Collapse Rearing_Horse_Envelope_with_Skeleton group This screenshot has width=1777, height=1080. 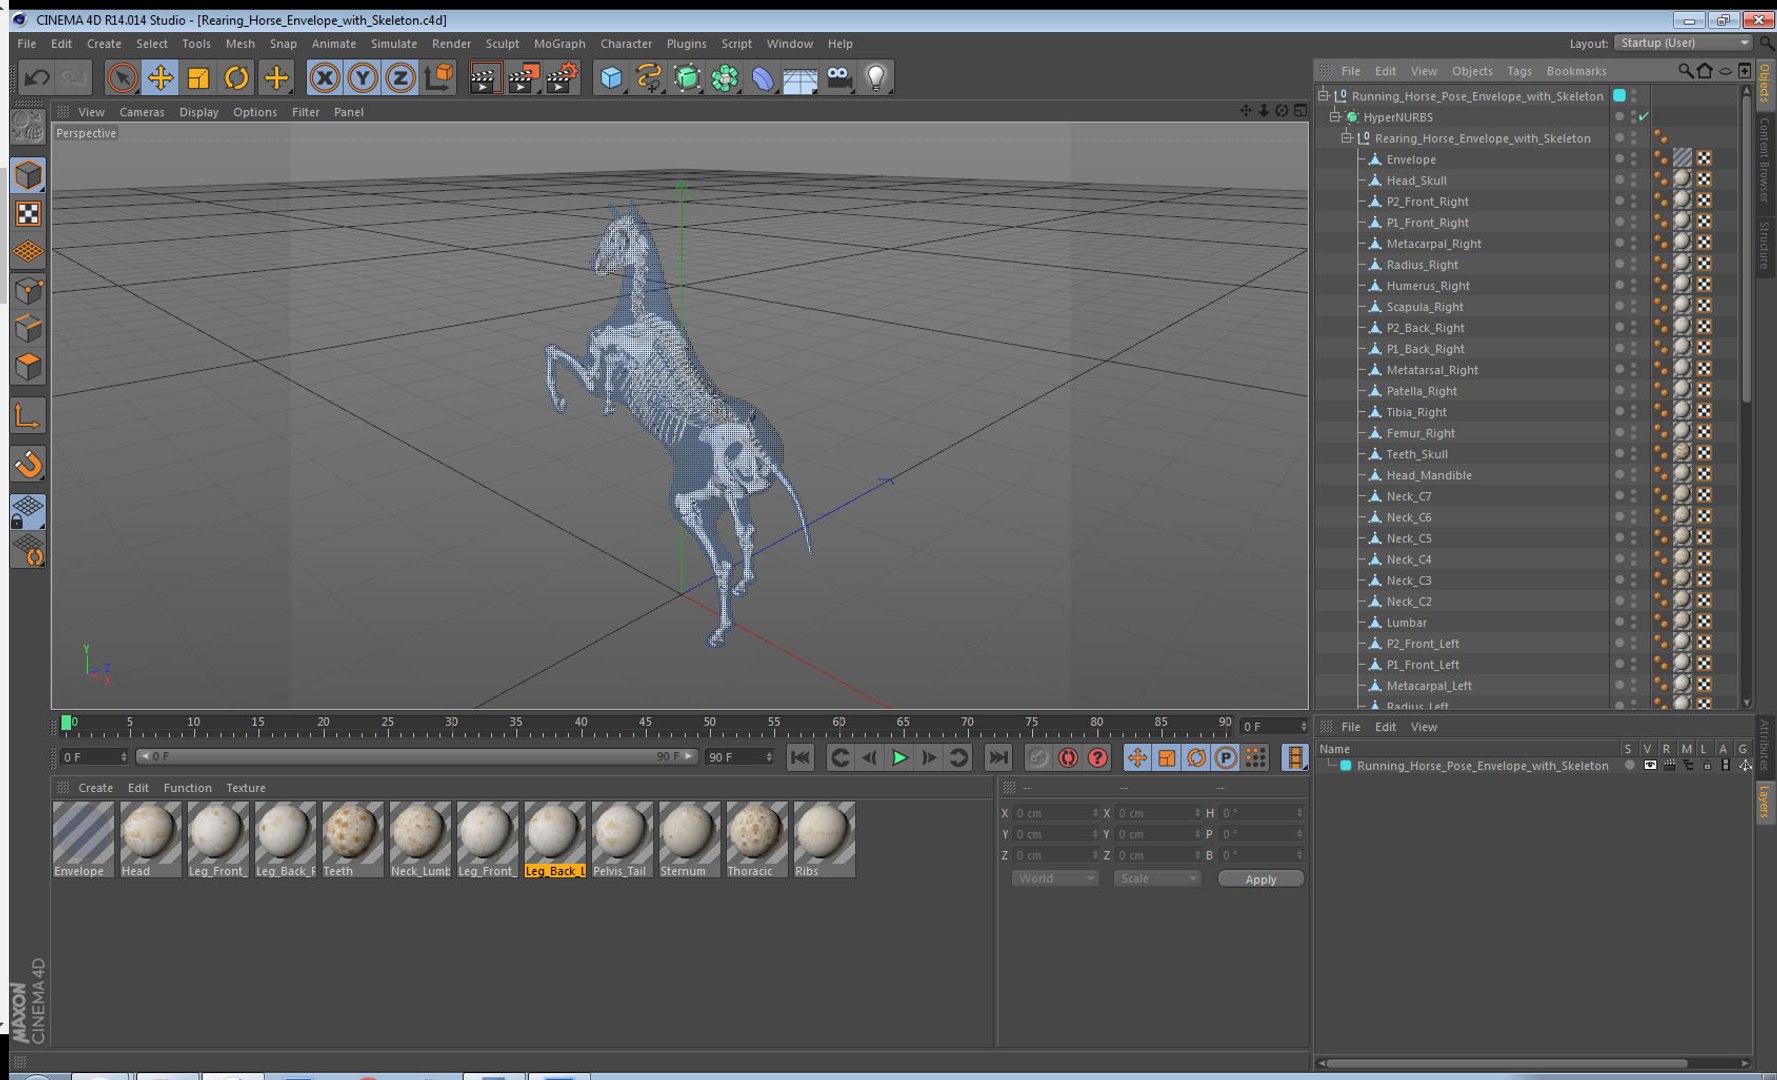point(1347,138)
